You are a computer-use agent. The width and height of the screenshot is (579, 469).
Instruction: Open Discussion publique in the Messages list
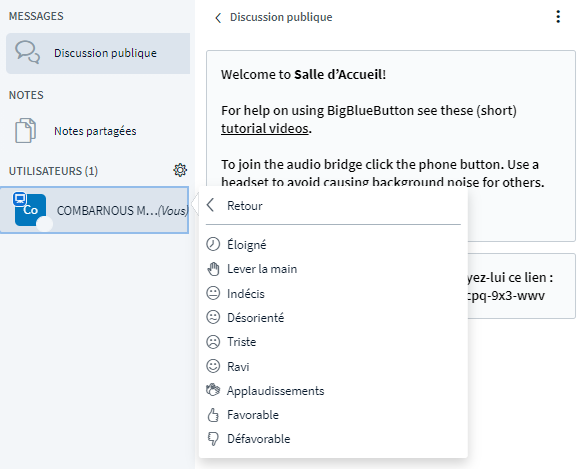[98, 53]
